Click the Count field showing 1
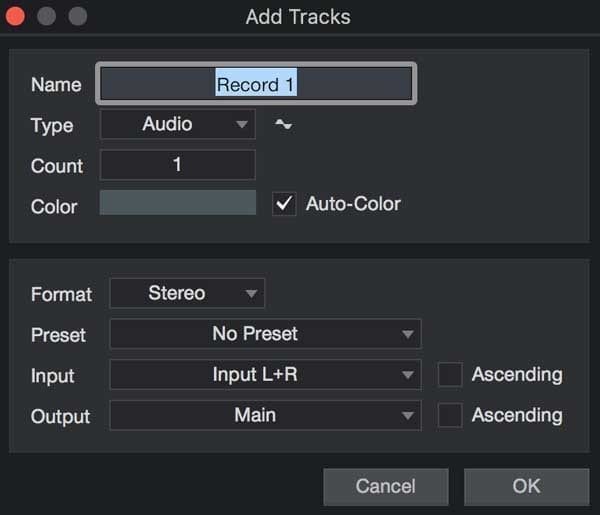This screenshot has height=515, width=600. point(178,165)
